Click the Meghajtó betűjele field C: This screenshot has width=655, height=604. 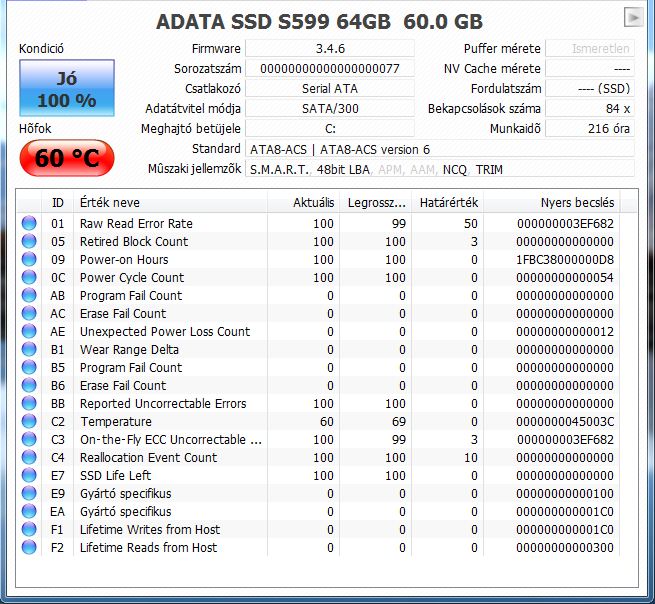tap(330, 129)
